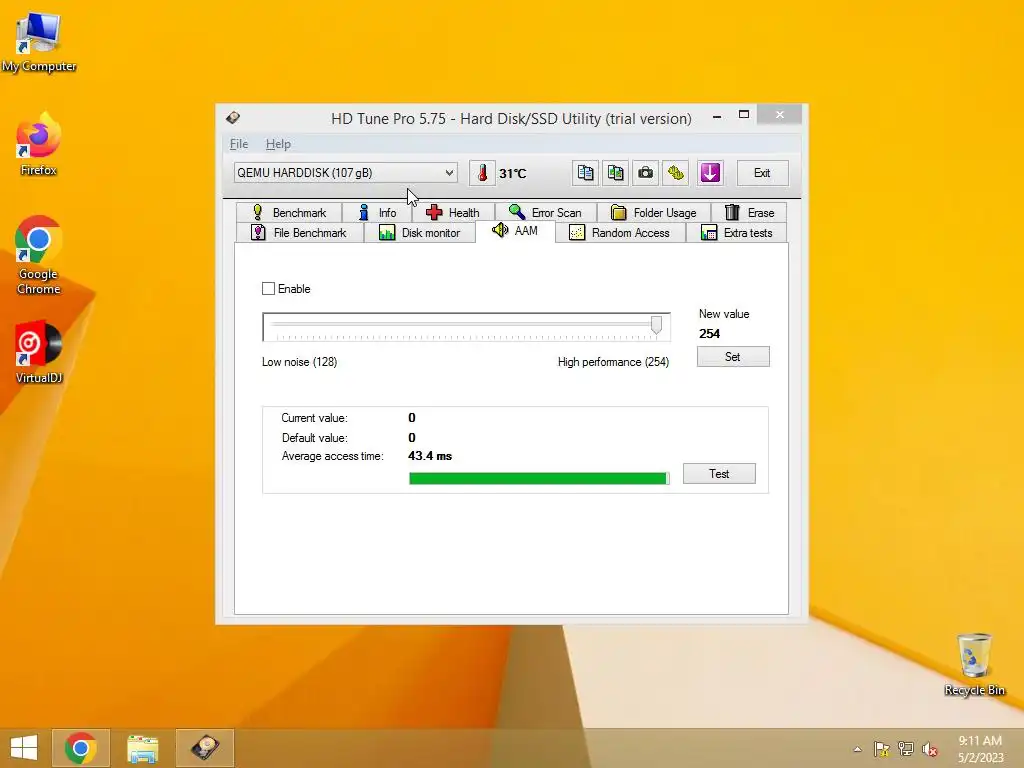Open Google Chrome desktop shortcut
1024x768 pixels.
click(39, 255)
